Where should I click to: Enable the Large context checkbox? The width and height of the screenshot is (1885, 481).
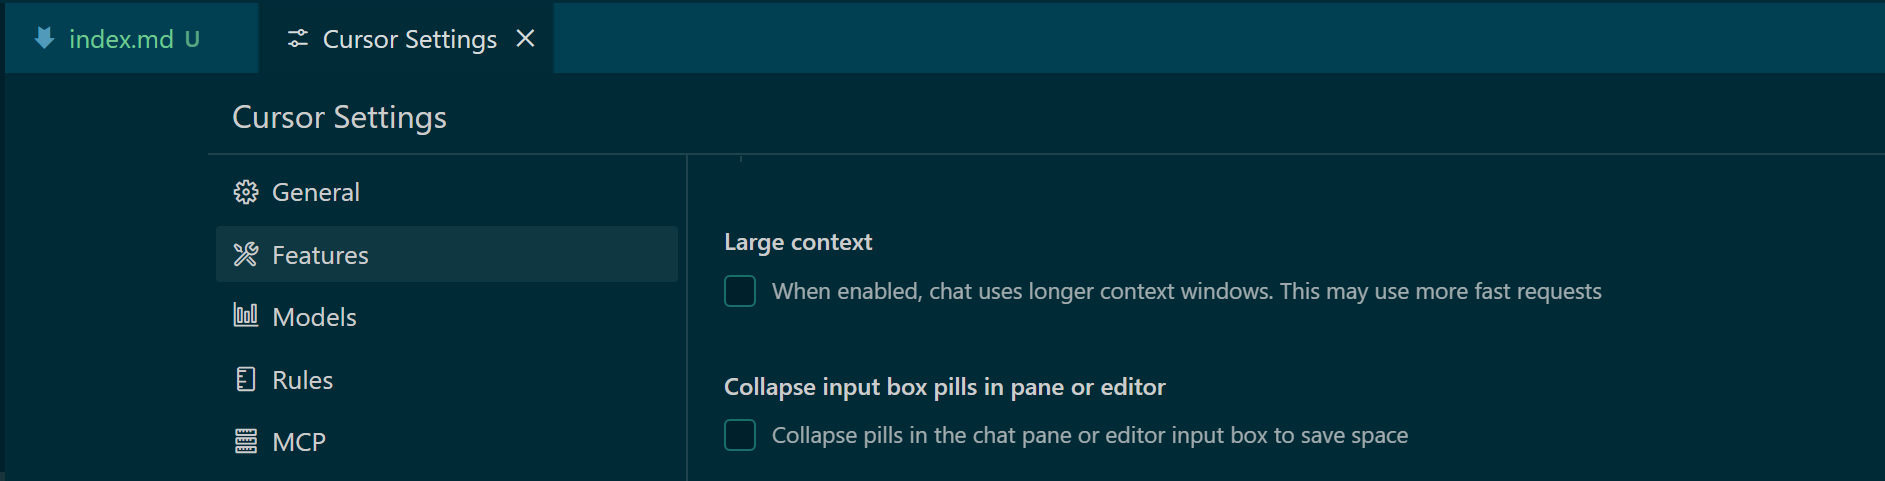coord(740,291)
